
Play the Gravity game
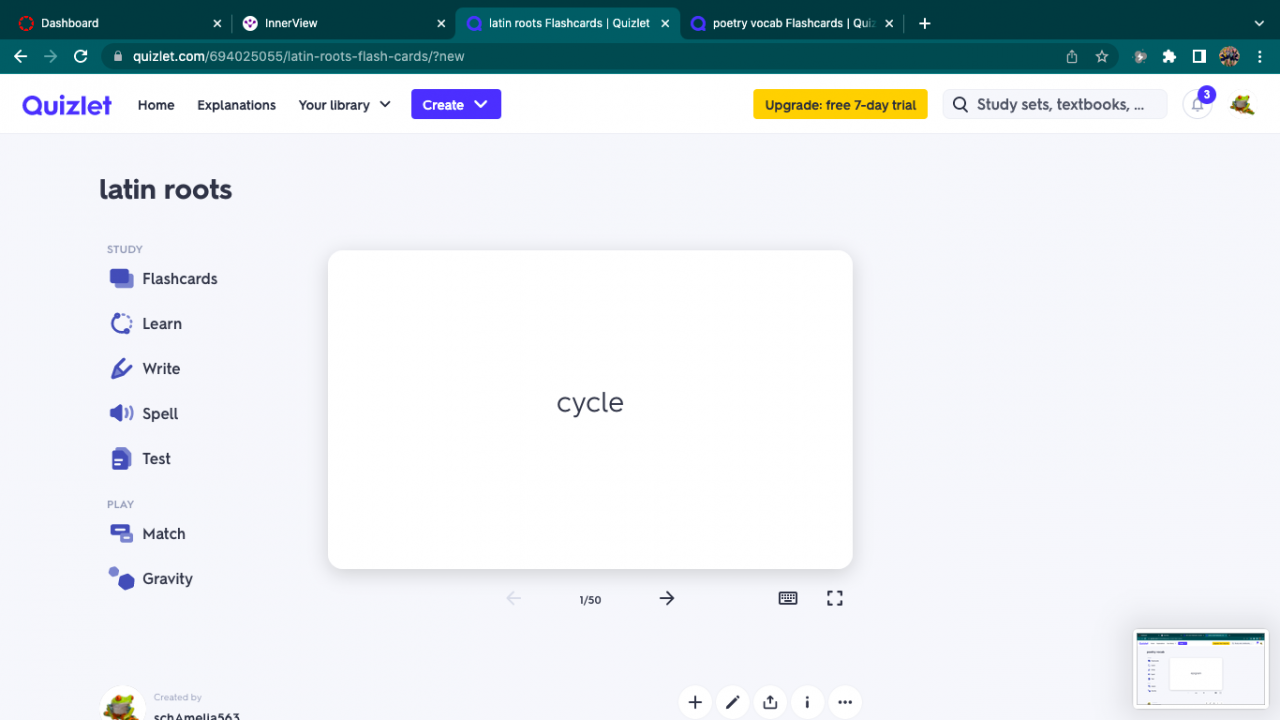click(151, 579)
